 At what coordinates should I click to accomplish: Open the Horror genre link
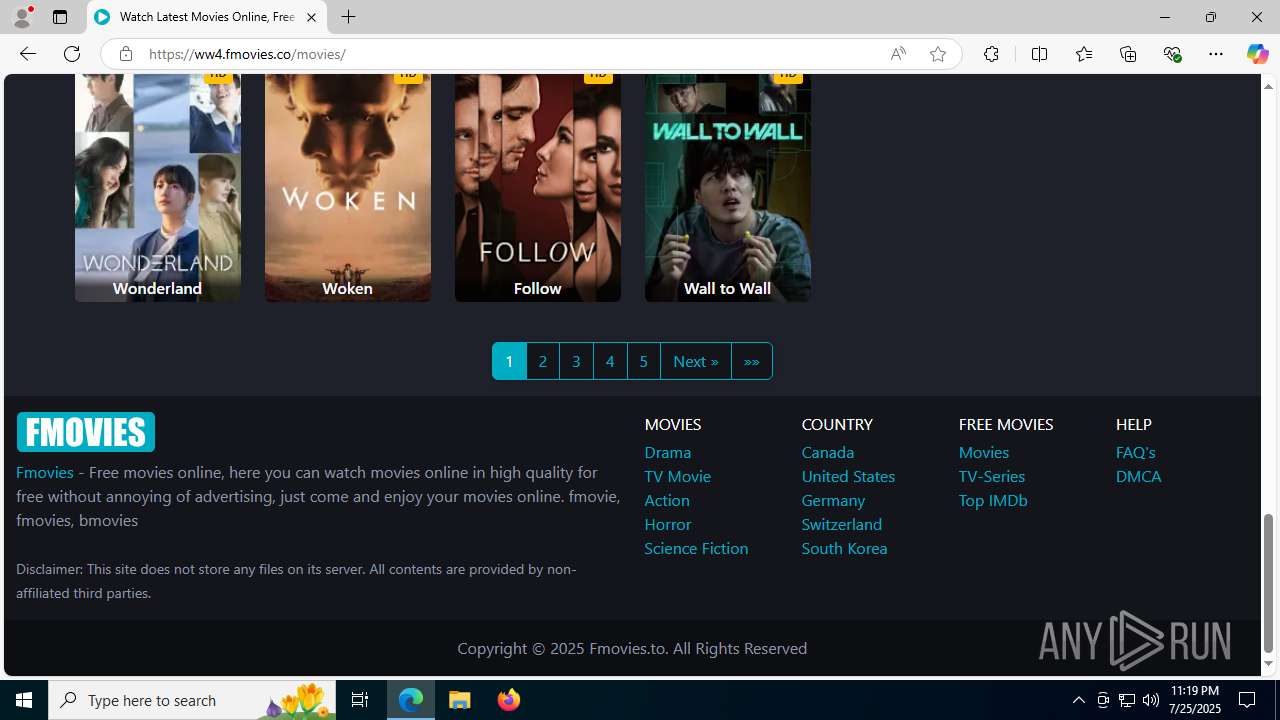(x=667, y=524)
